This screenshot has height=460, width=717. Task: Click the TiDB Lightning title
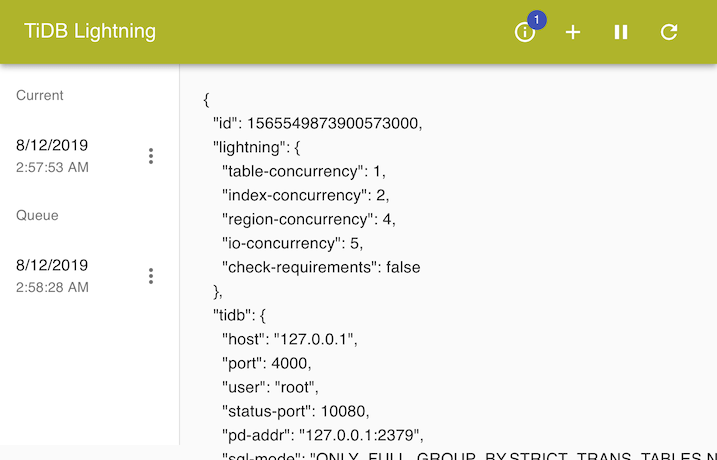pos(90,31)
